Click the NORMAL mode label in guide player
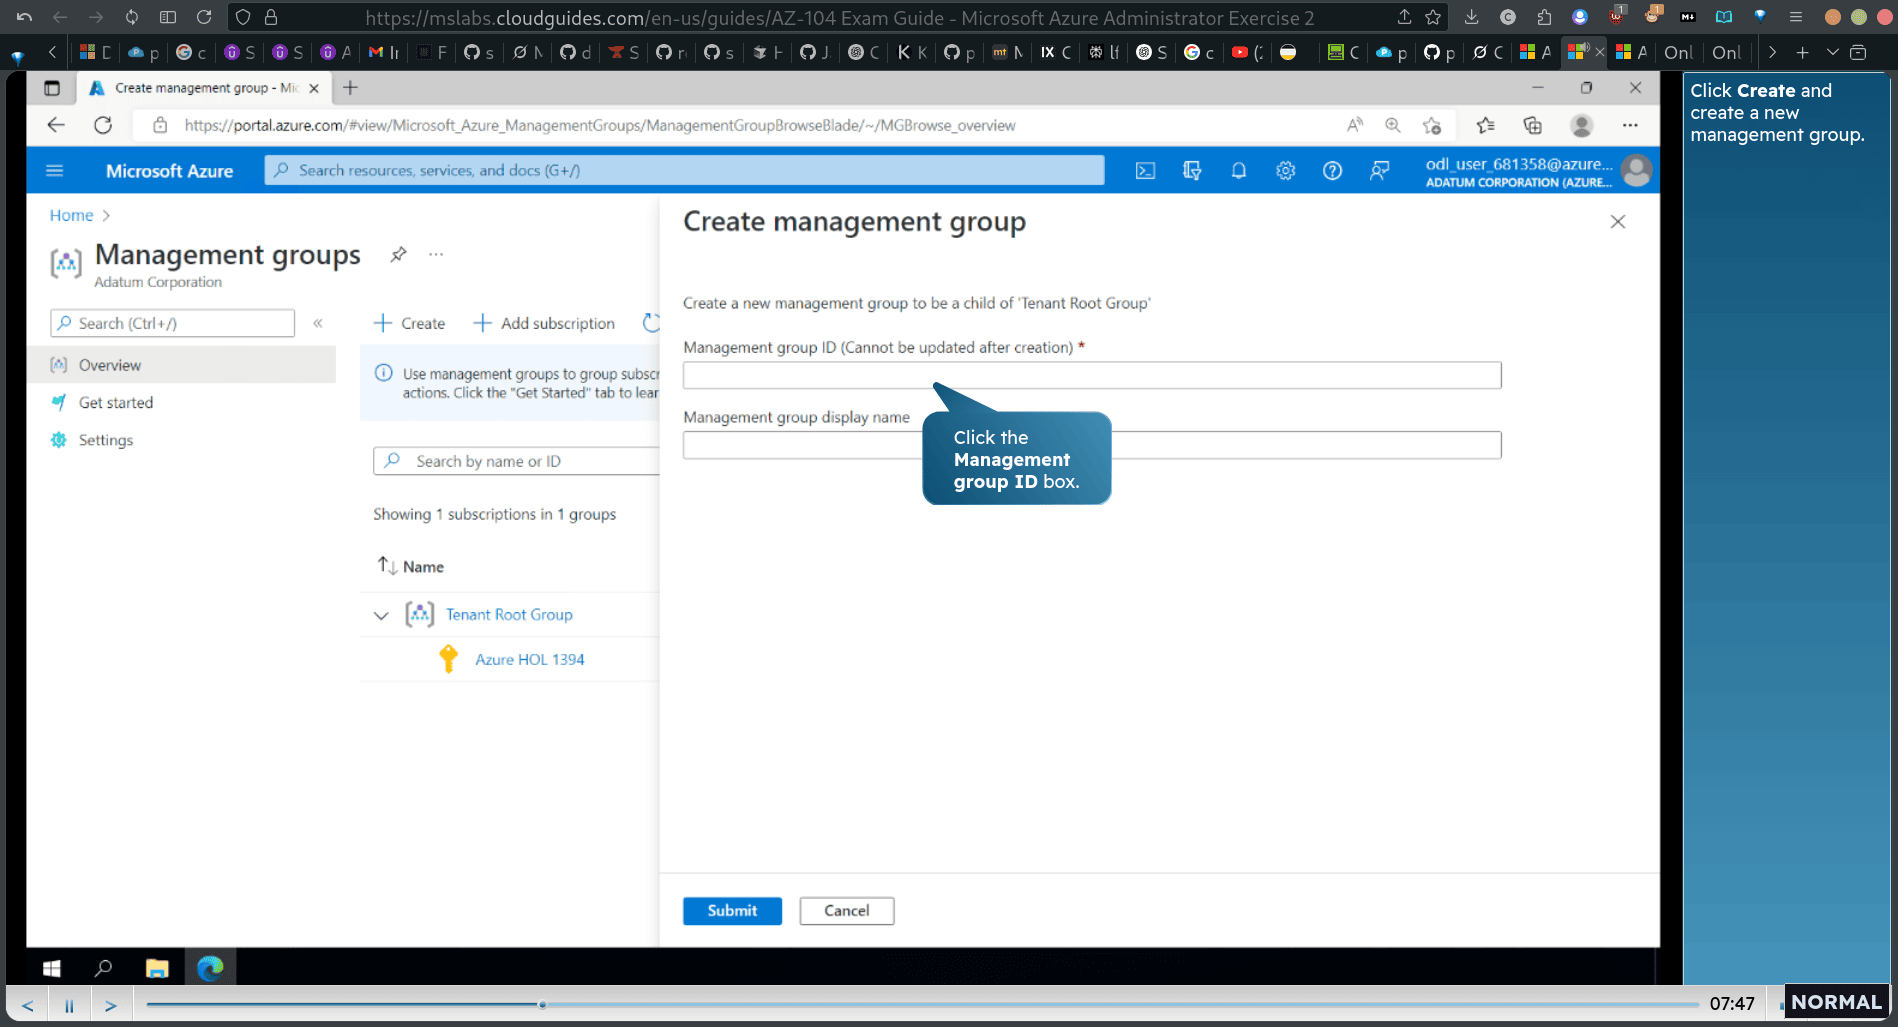 tap(1836, 1002)
